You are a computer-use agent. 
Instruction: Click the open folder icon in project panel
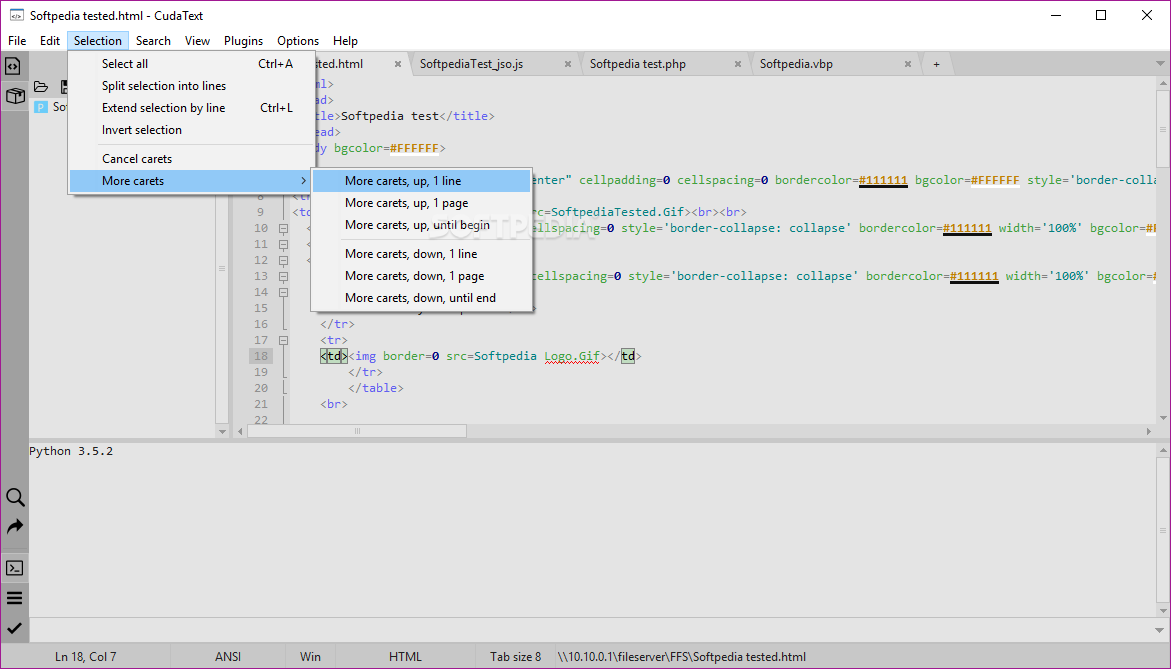click(41, 87)
